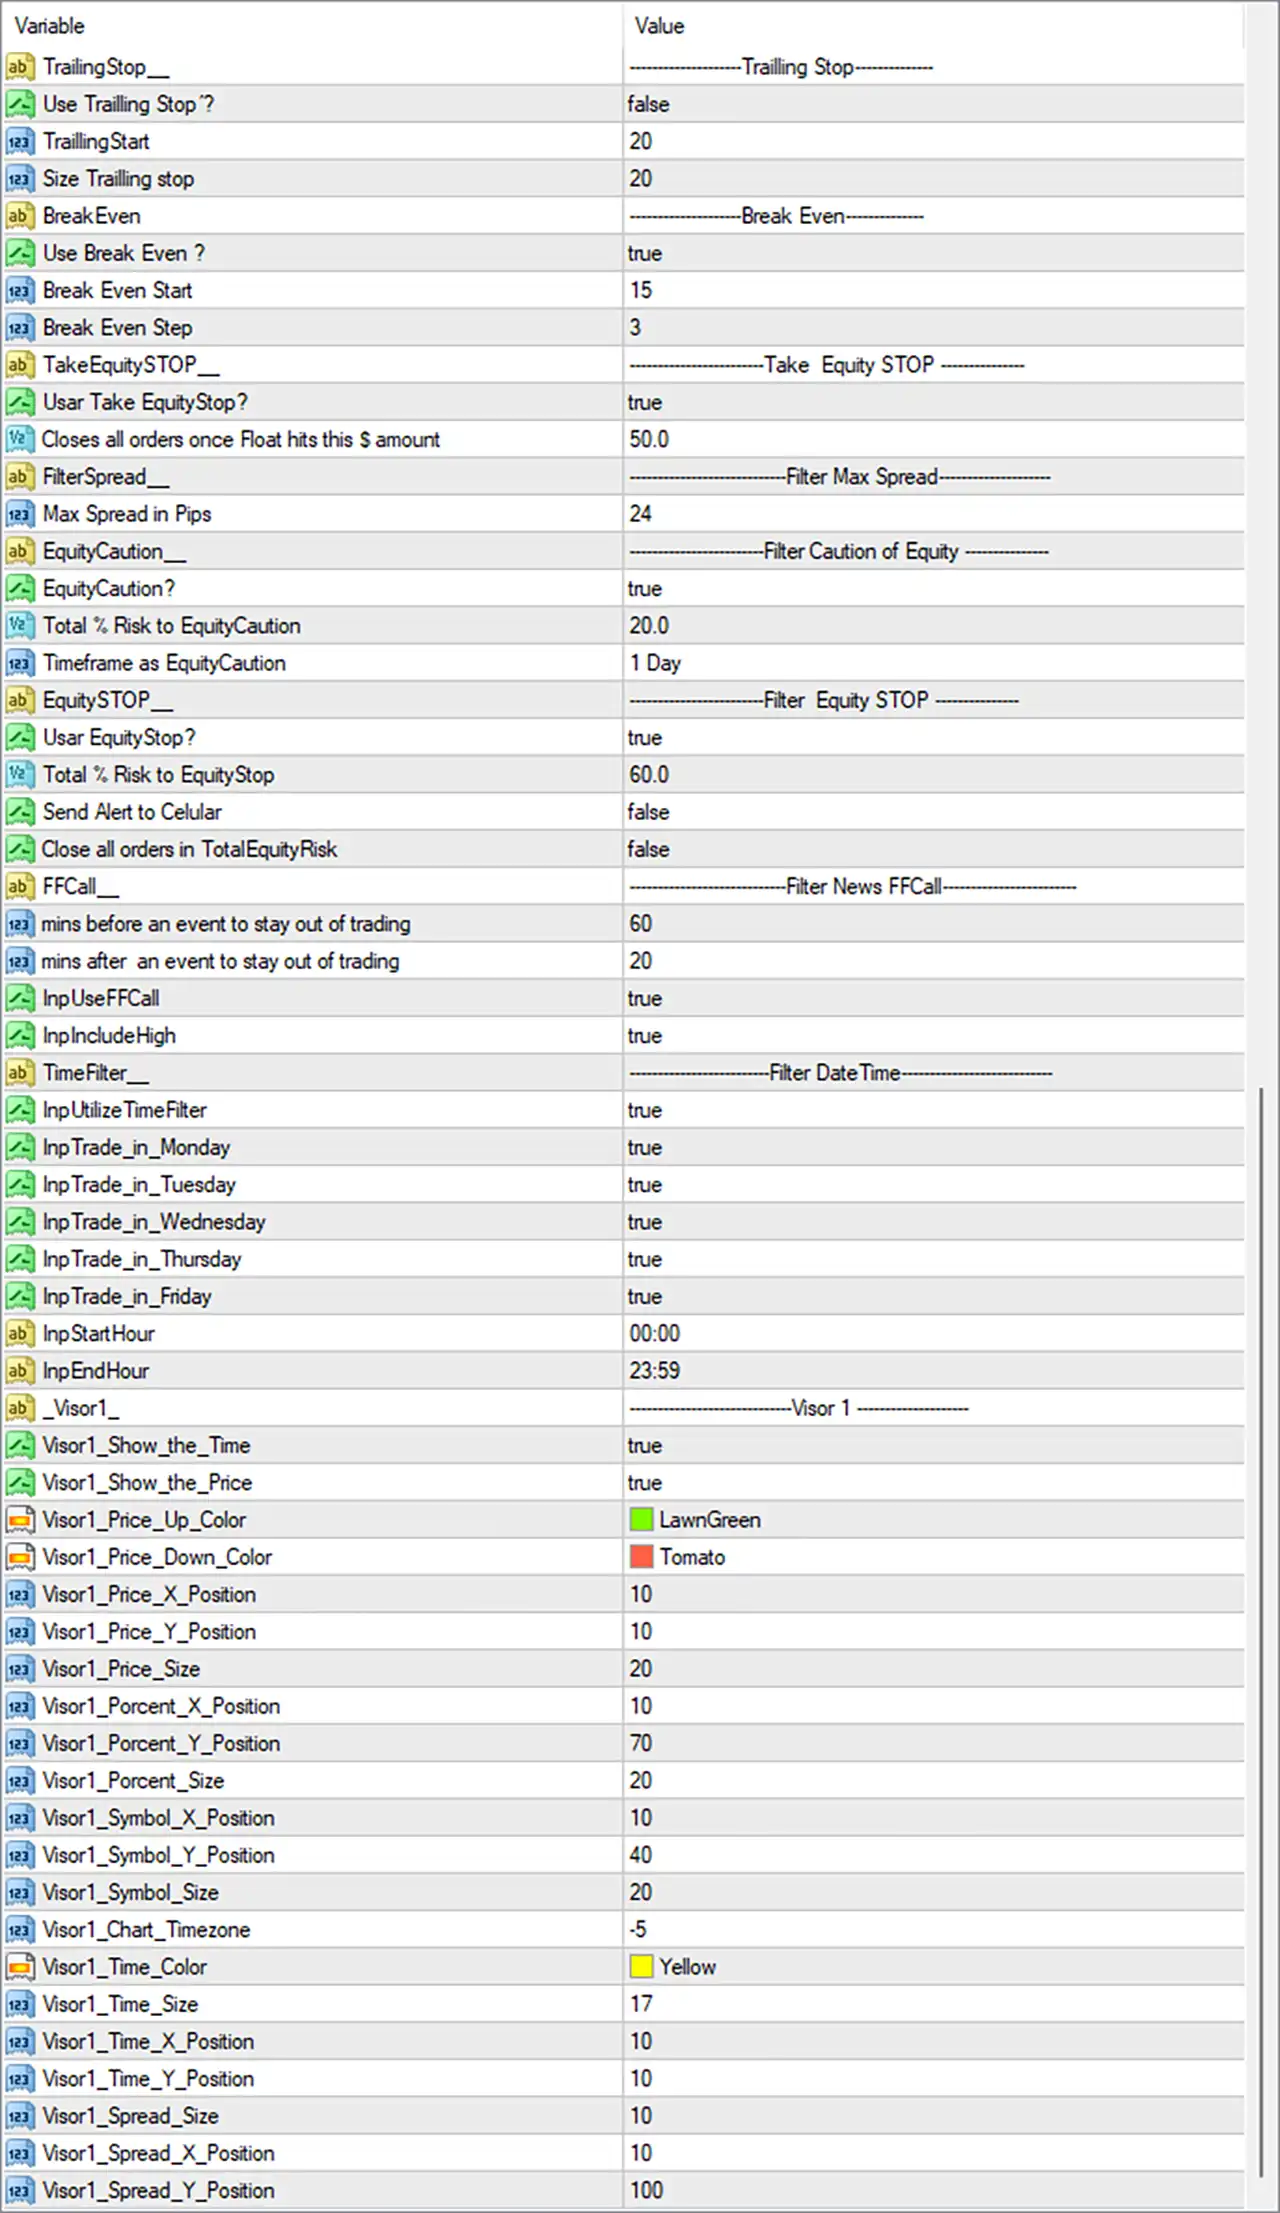Image resolution: width=1280 pixels, height=2213 pixels.
Task: Click the integer icon beside Visor1_Chart_Timezone
Action: [19, 1929]
